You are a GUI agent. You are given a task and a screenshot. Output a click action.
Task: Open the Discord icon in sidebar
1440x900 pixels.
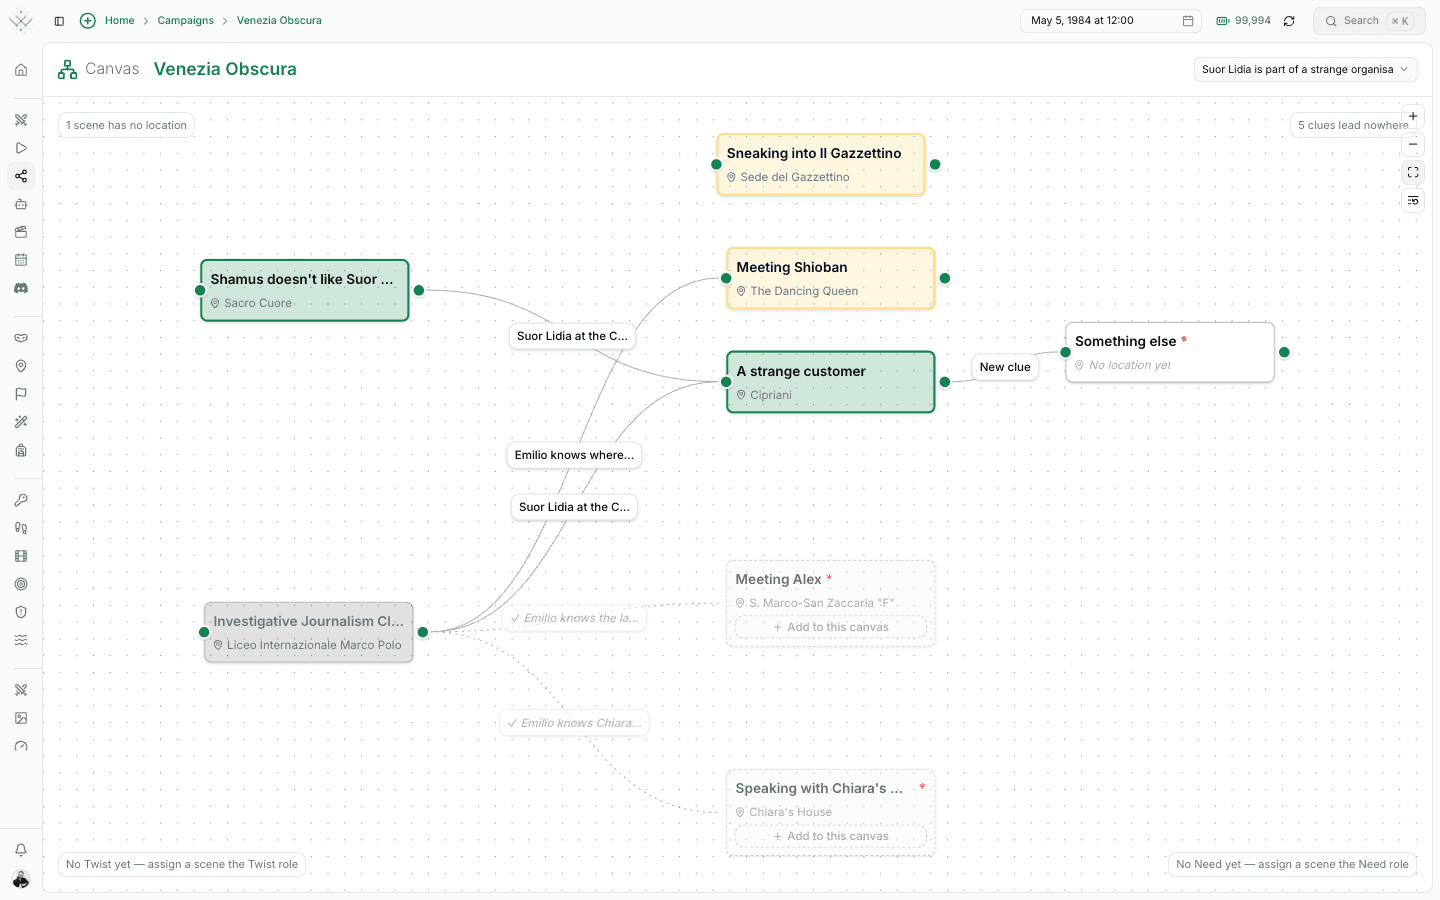[x=21, y=288]
